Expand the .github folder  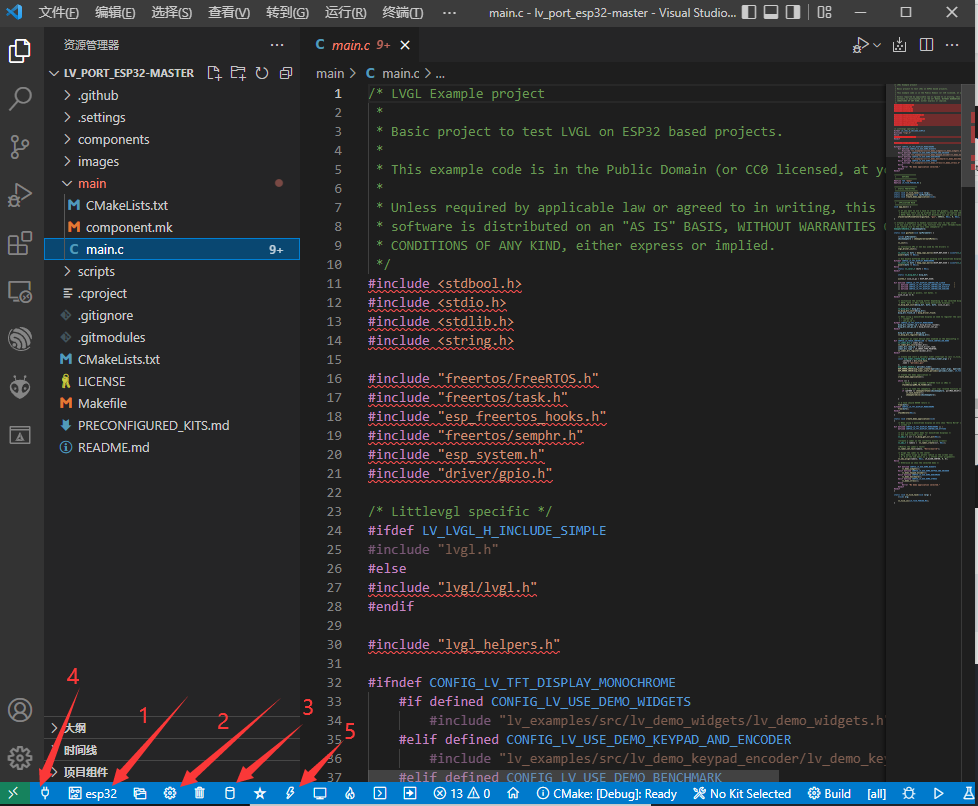172,95
